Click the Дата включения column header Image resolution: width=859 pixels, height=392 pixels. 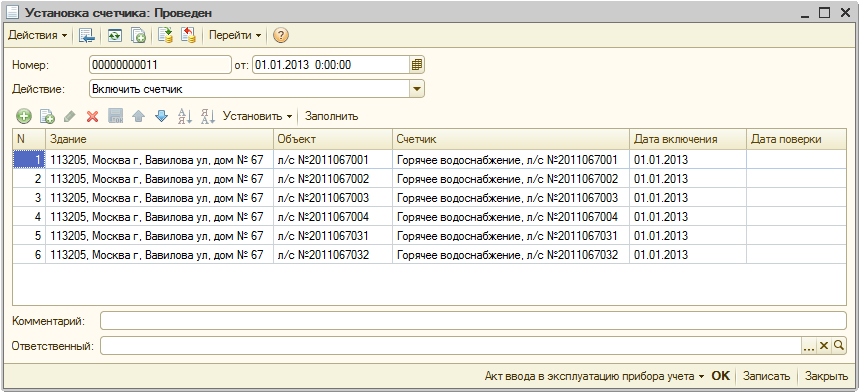(x=688, y=139)
